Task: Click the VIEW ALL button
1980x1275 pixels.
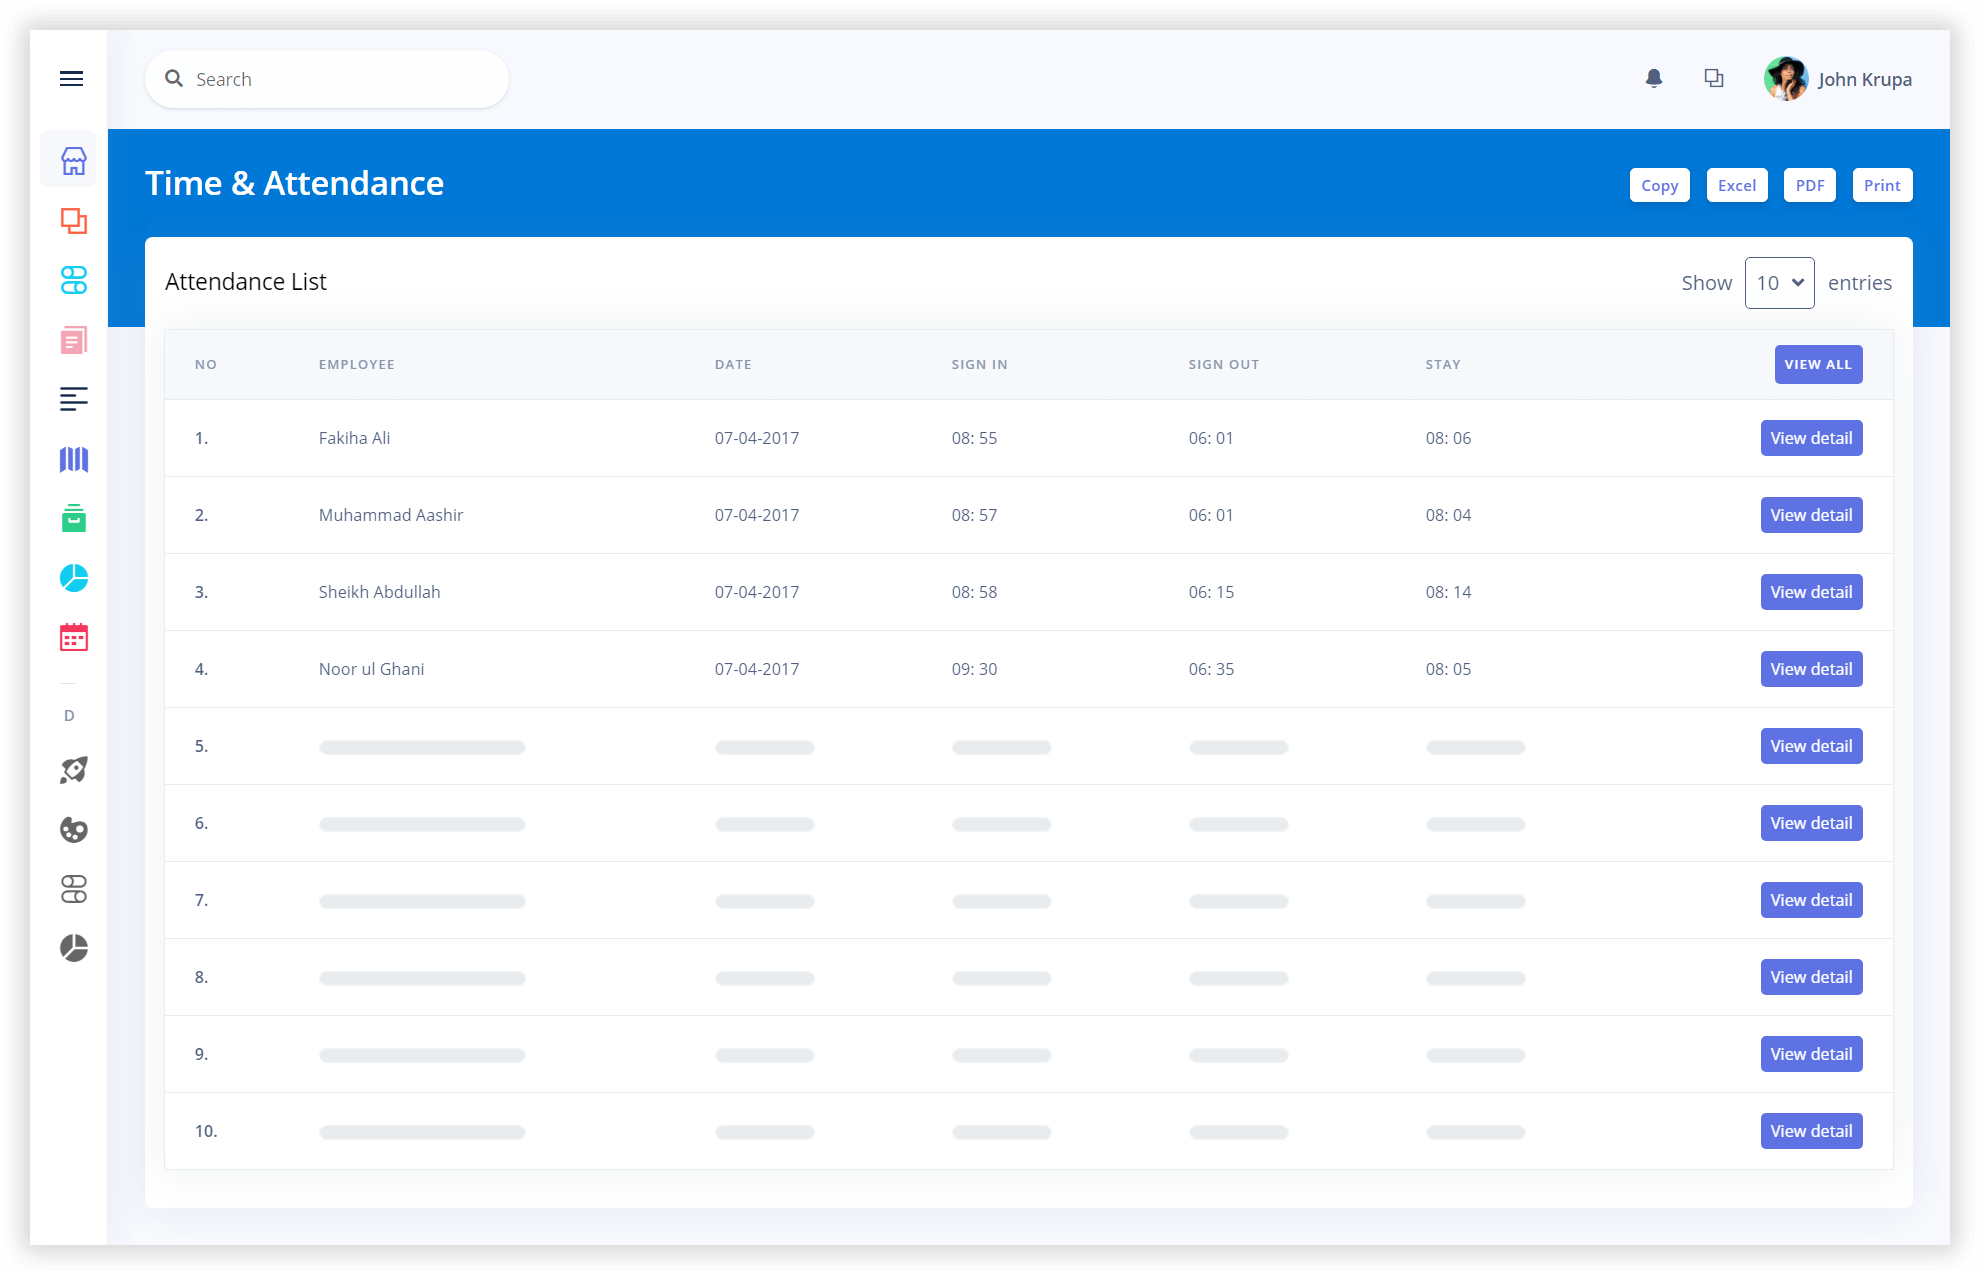Action: pyautogui.click(x=1818, y=364)
